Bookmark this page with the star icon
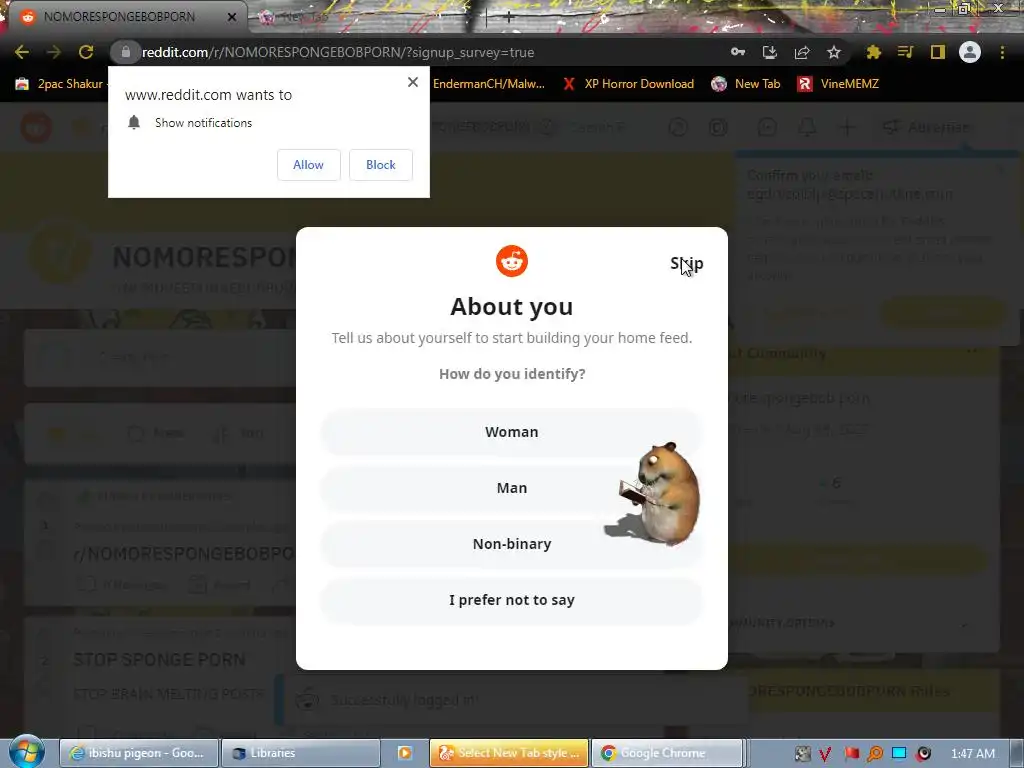 coord(834,52)
